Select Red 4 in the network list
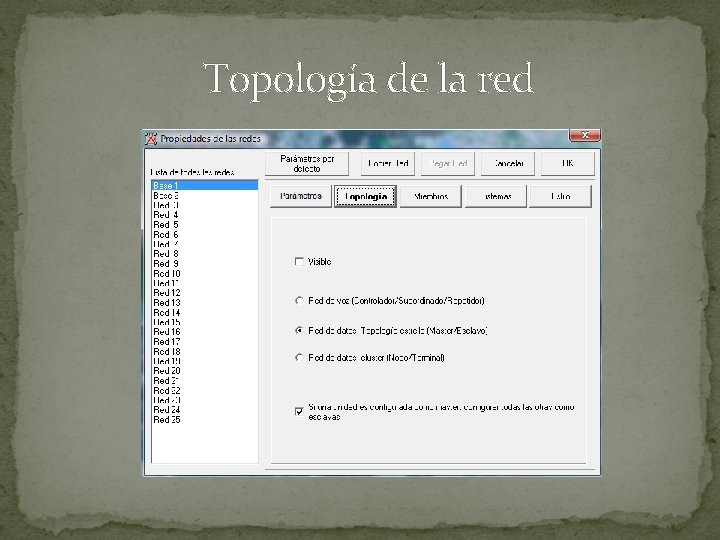The height and width of the screenshot is (540, 720). click(x=205, y=215)
